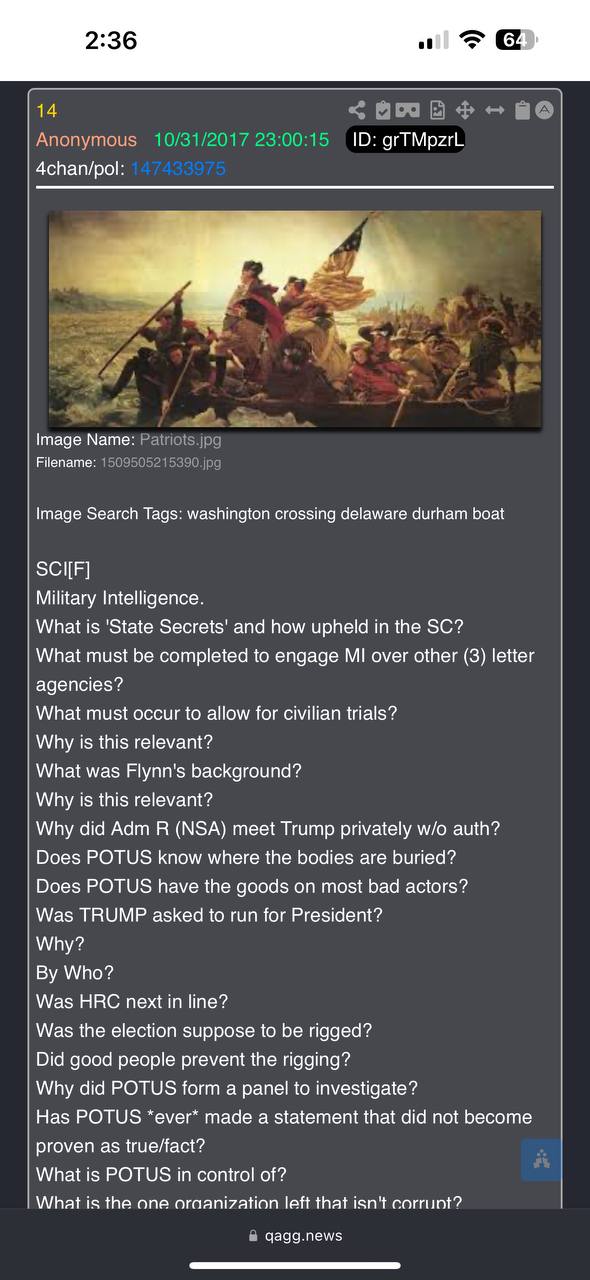The height and width of the screenshot is (1280, 590).
Task: Click the Patriots.jpg image name
Action: coord(180,439)
